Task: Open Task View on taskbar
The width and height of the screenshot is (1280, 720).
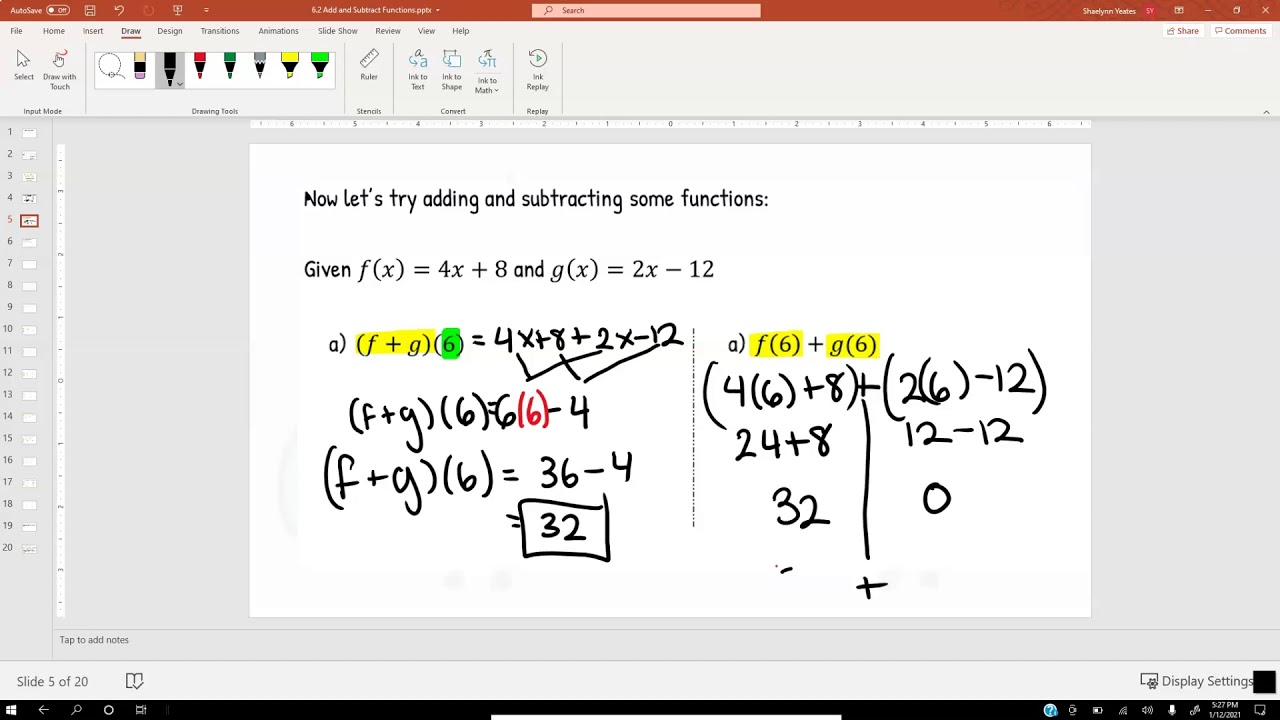Action: coord(141,710)
